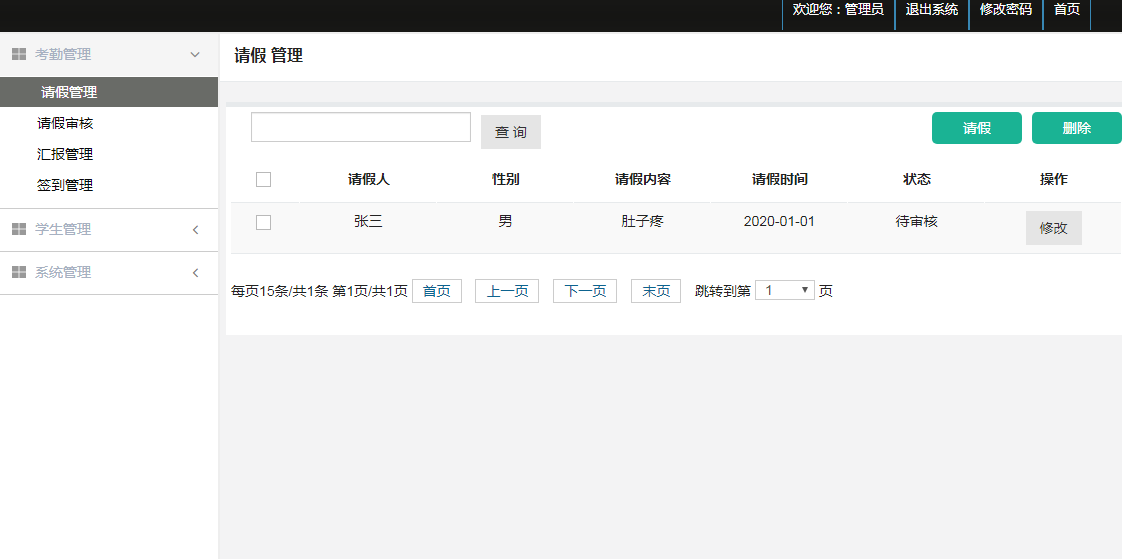Click the grid icon beside 学生管理

click(x=18, y=229)
